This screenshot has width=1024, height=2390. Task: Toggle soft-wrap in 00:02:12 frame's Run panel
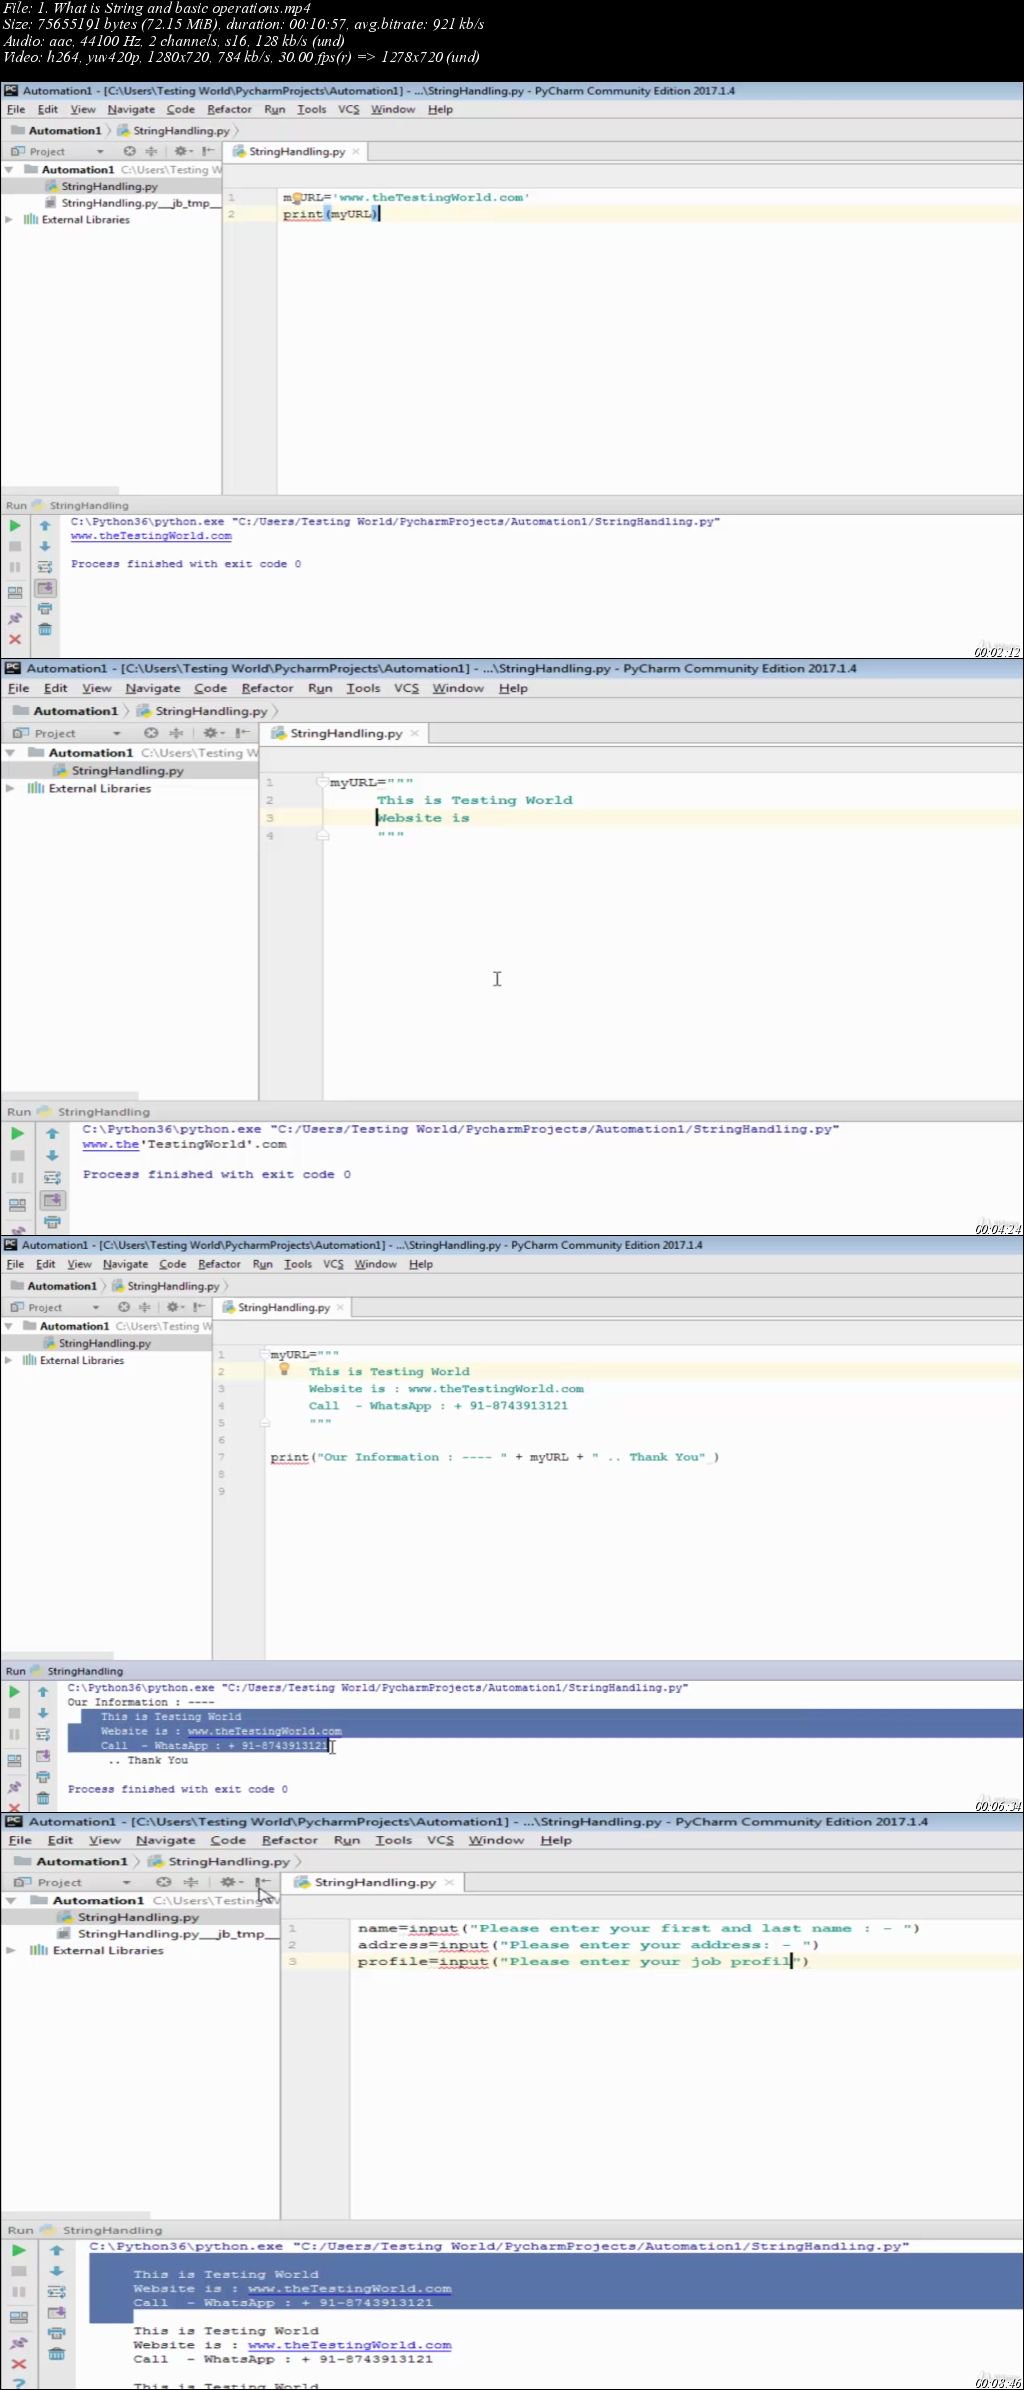click(45, 567)
